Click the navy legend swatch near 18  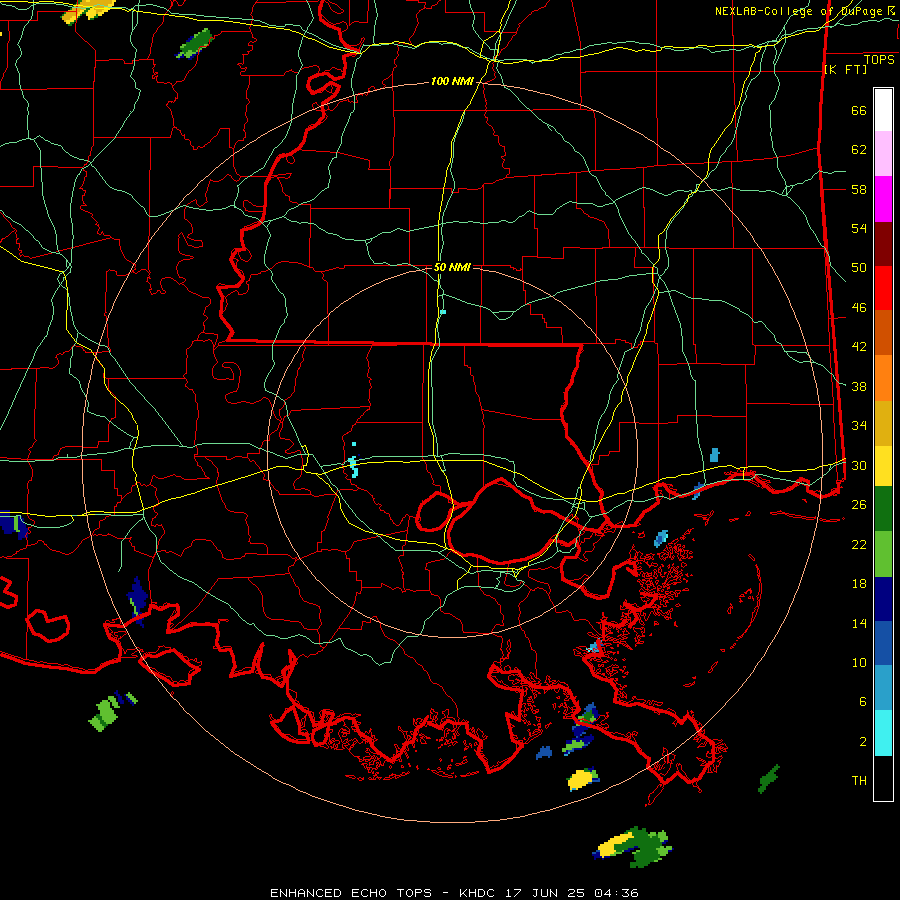[883, 599]
